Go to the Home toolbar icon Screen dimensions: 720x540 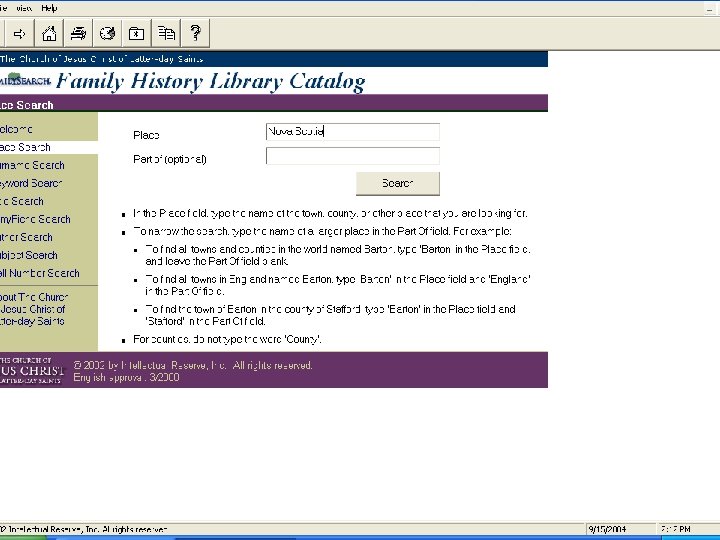pos(49,34)
